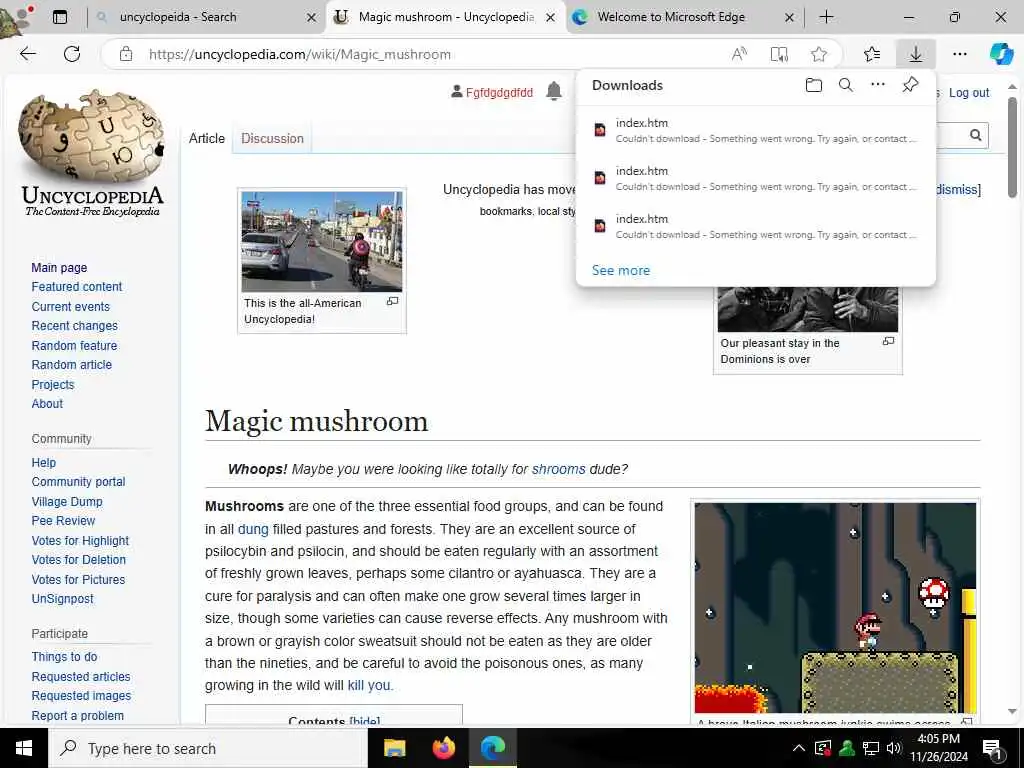1024x768 pixels.
Task: Open Featured content link
Action: [76, 287]
